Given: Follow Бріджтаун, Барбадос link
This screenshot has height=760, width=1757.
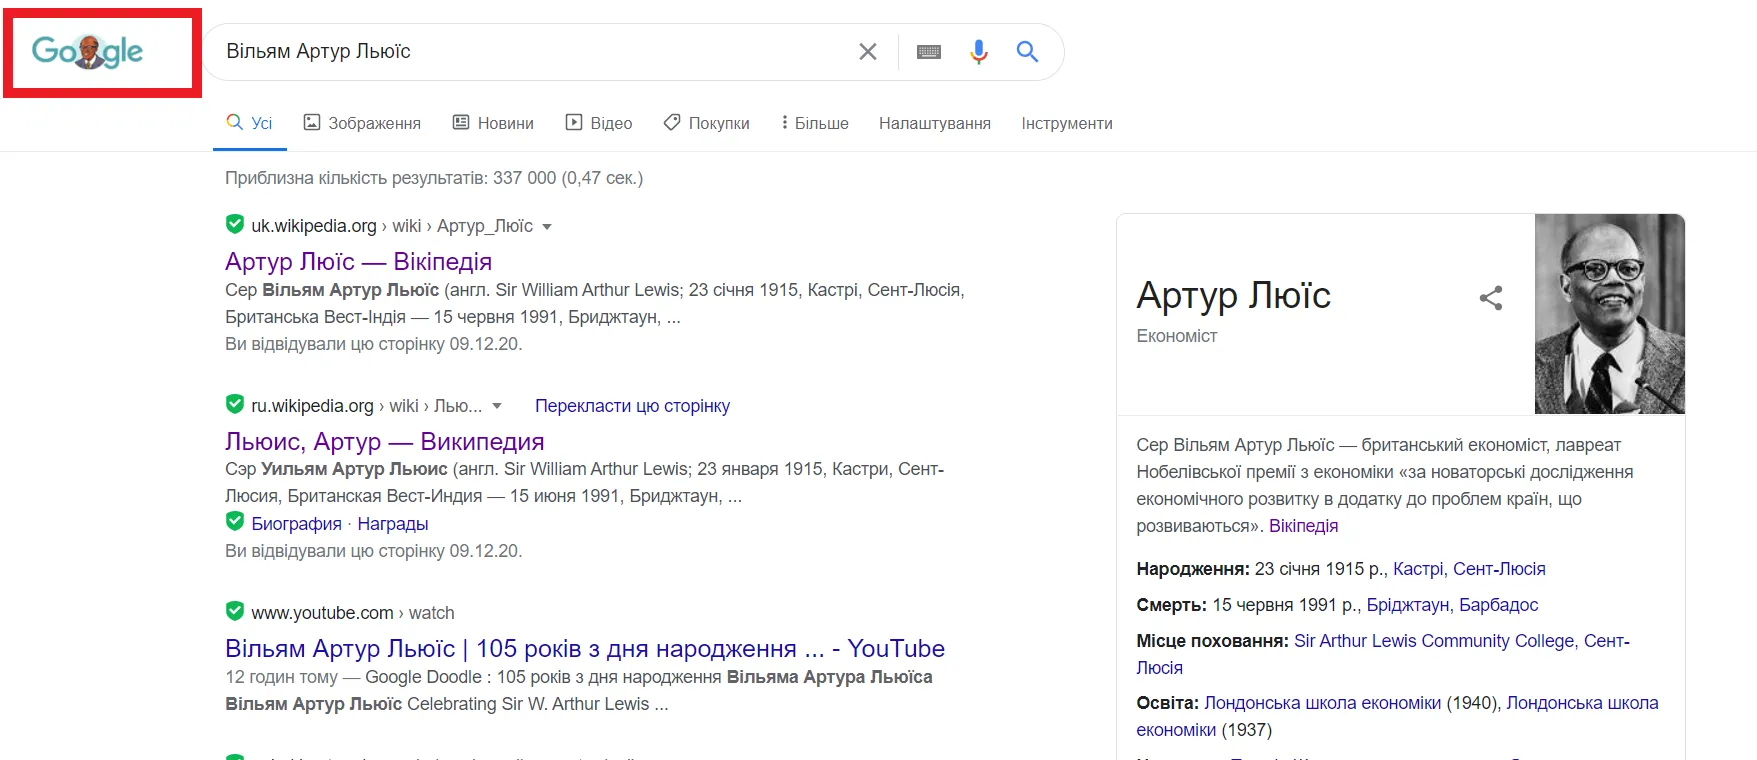Looking at the screenshot, I should pyautogui.click(x=1452, y=605).
